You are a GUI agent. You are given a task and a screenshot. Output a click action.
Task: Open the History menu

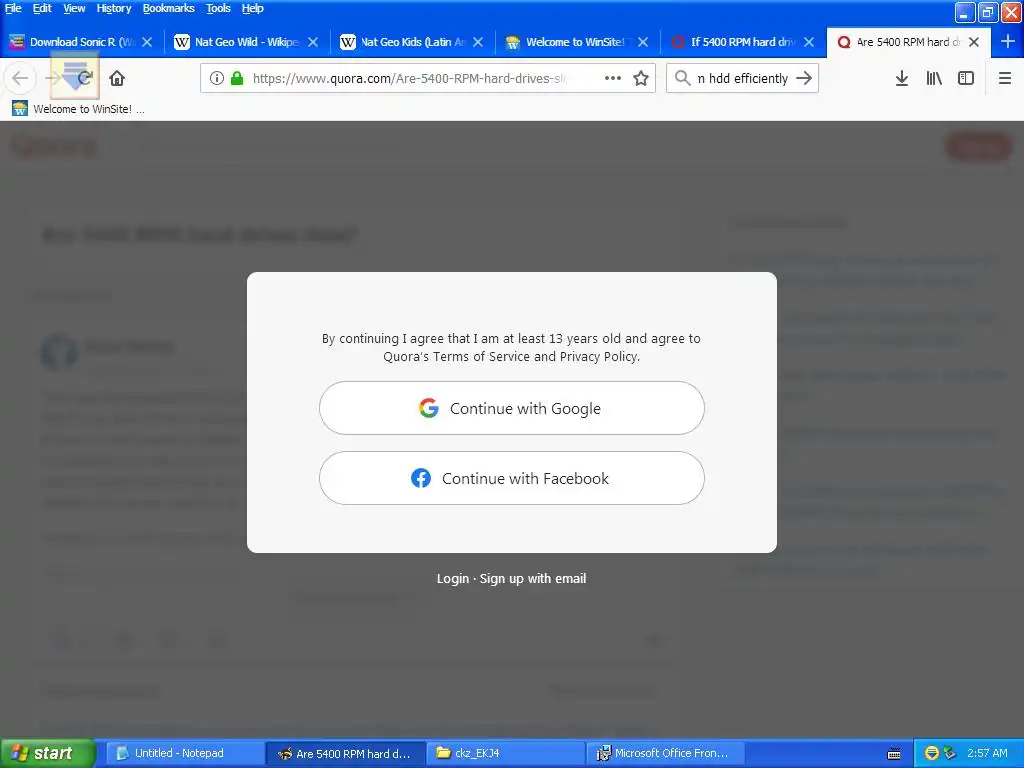114,8
